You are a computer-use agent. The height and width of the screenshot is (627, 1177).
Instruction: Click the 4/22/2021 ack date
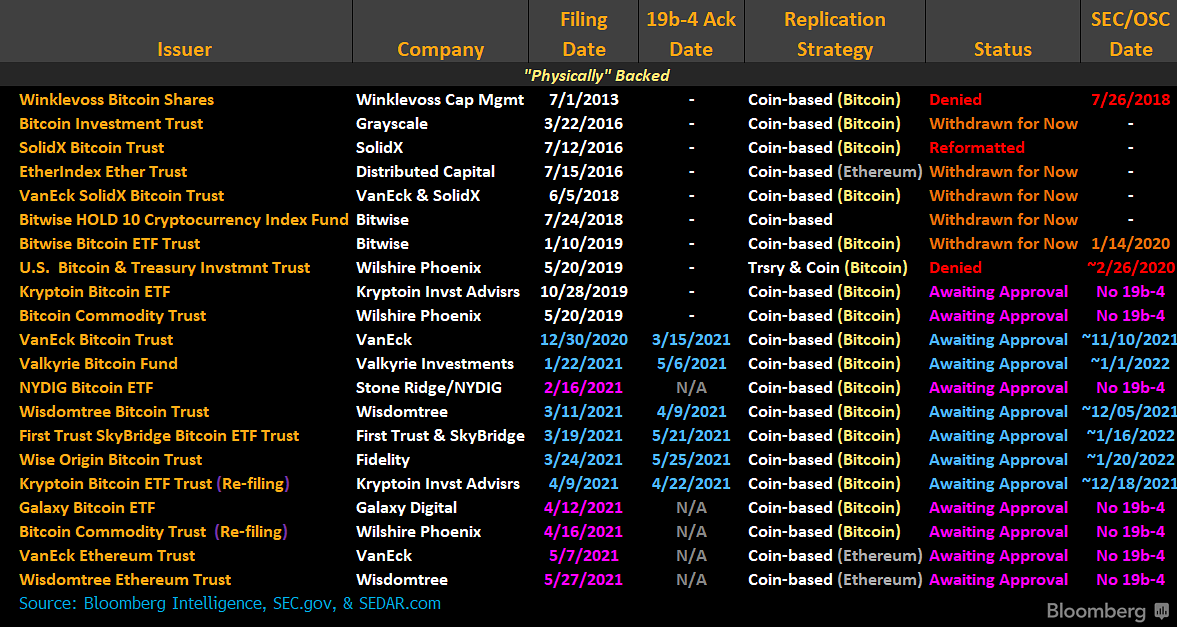691,484
